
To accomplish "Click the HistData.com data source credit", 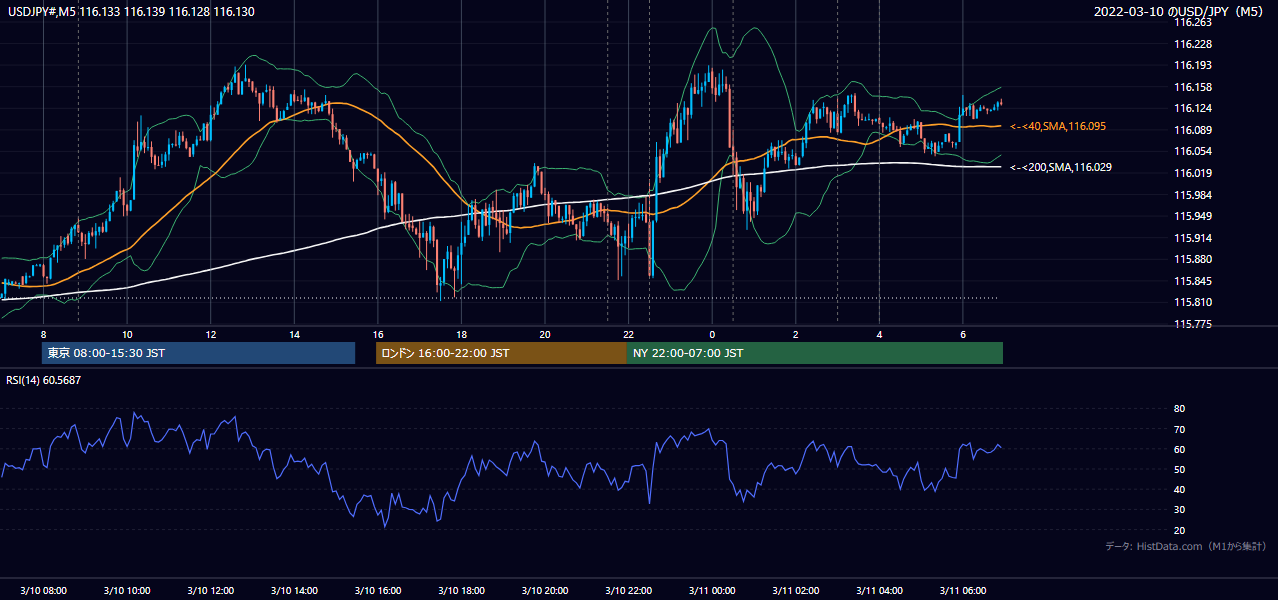I will (x=1186, y=546).
